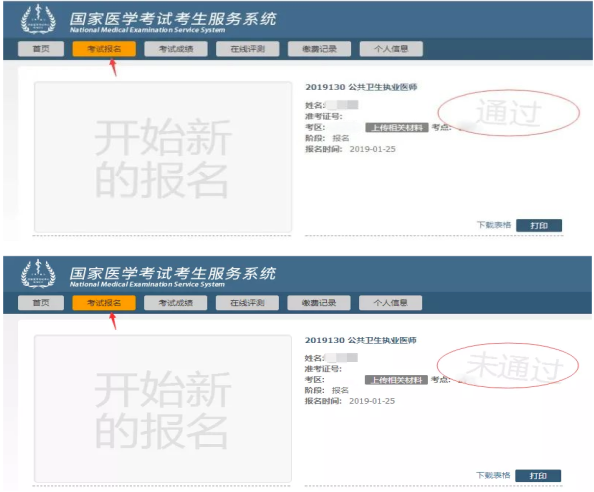Viewport: 594px width, 492px height.
Task: Click 开始新的报名 panel in the upper screenshot
Action: tap(163, 157)
